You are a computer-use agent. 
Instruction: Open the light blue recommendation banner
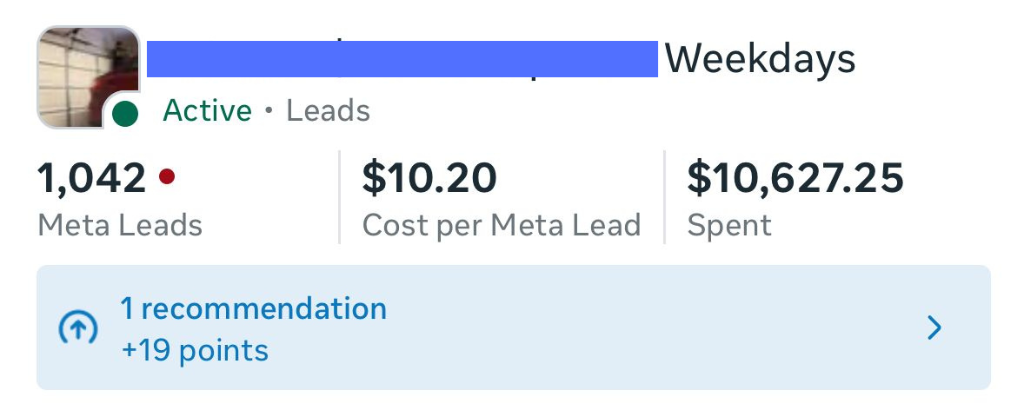(600, 328)
